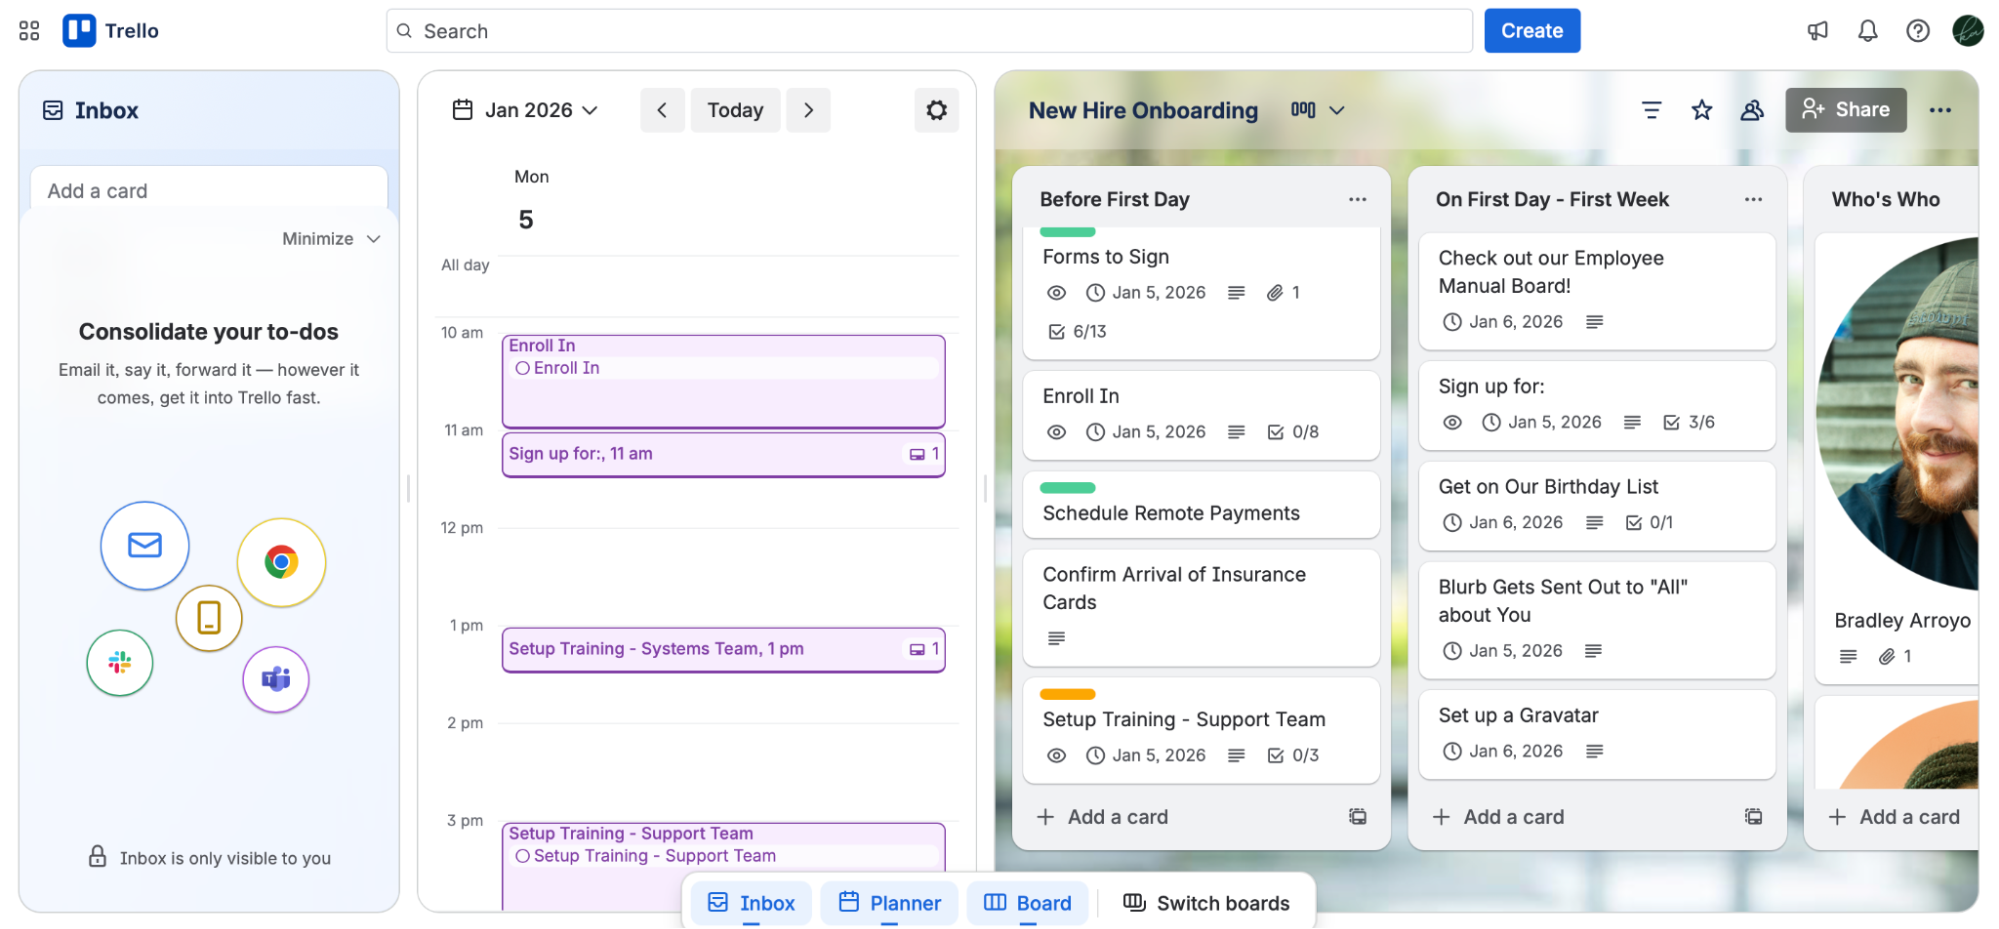1999x929 pixels.
Task: Star the New Hire Onboarding board
Action: (1701, 110)
